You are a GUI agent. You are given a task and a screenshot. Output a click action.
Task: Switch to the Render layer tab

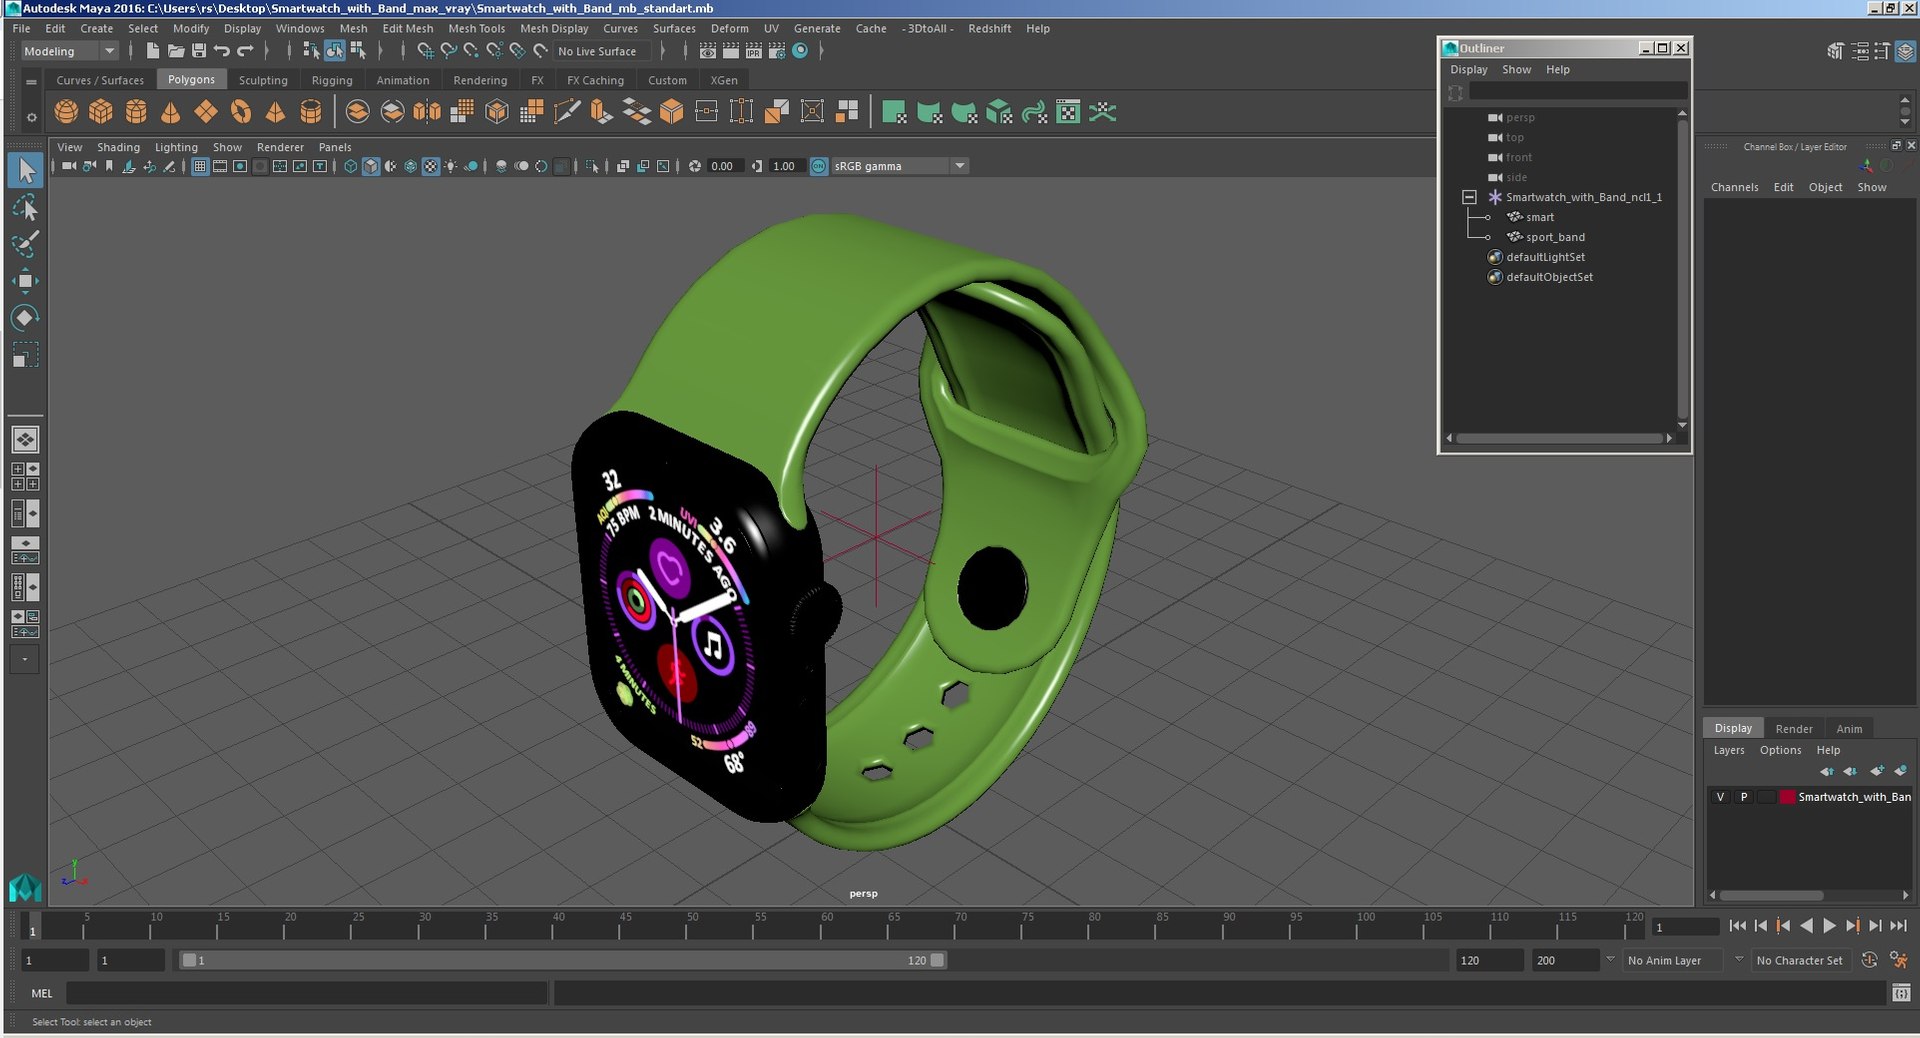pyautogui.click(x=1794, y=728)
